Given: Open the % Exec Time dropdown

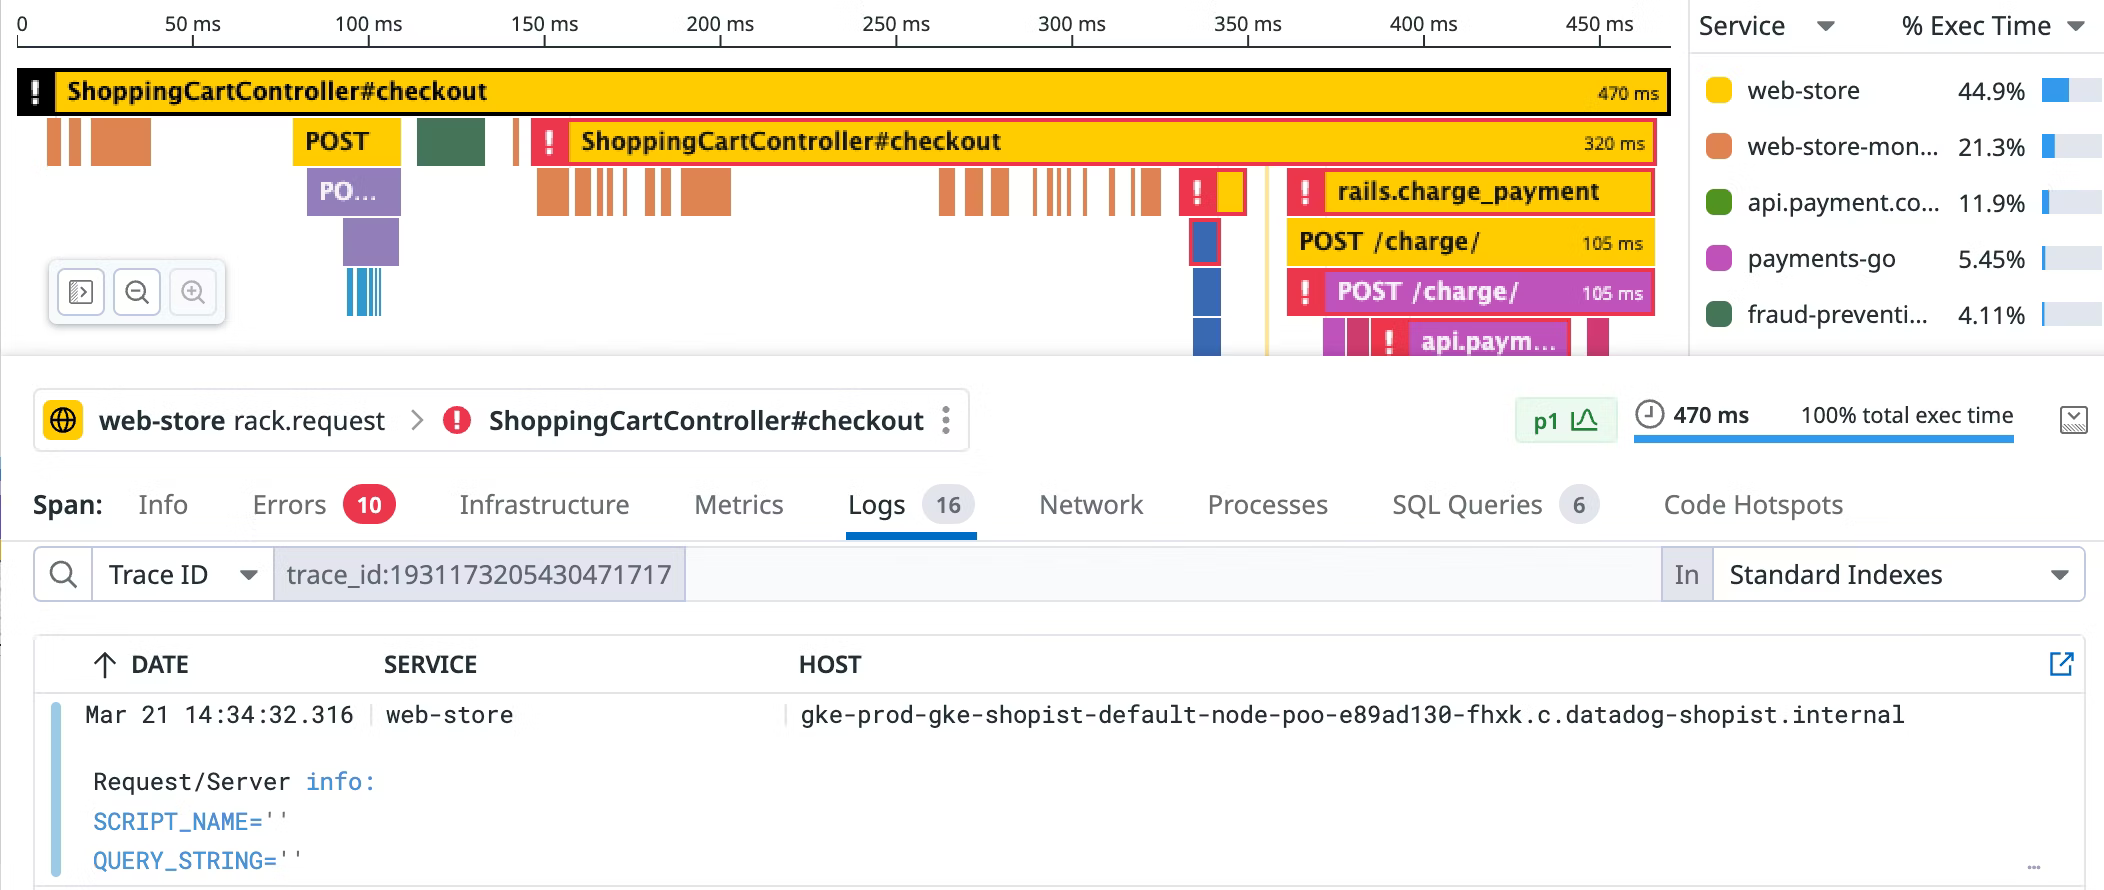Looking at the screenshot, I should pyautogui.click(x=2076, y=26).
